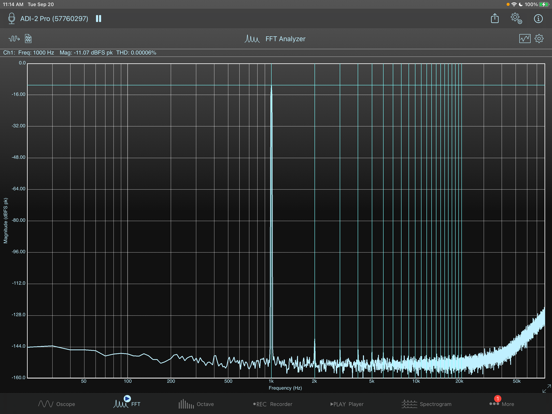Switch to the FFT tab

pyautogui.click(x=127, y=403)
